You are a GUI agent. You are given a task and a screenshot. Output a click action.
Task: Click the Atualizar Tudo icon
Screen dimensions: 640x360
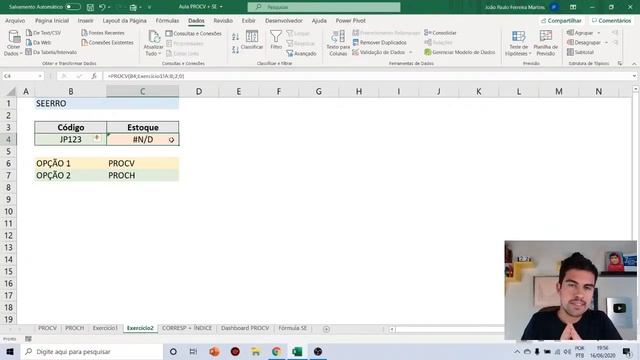coord(153,38)
